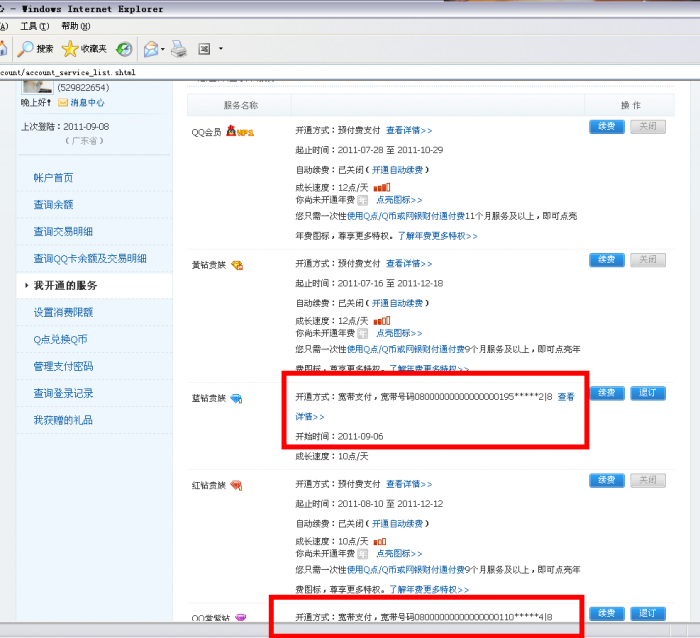This screenshot has height=638, width=700.
Task: Open 查看详情 link in 红钻贵族 row
Action: point(409,484)
